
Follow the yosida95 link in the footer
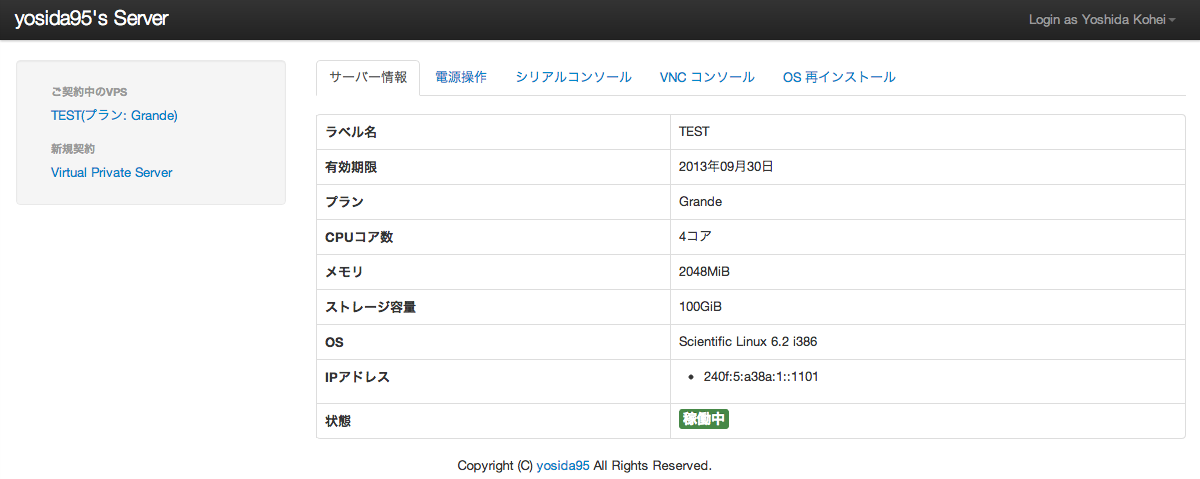click(563, 466)
